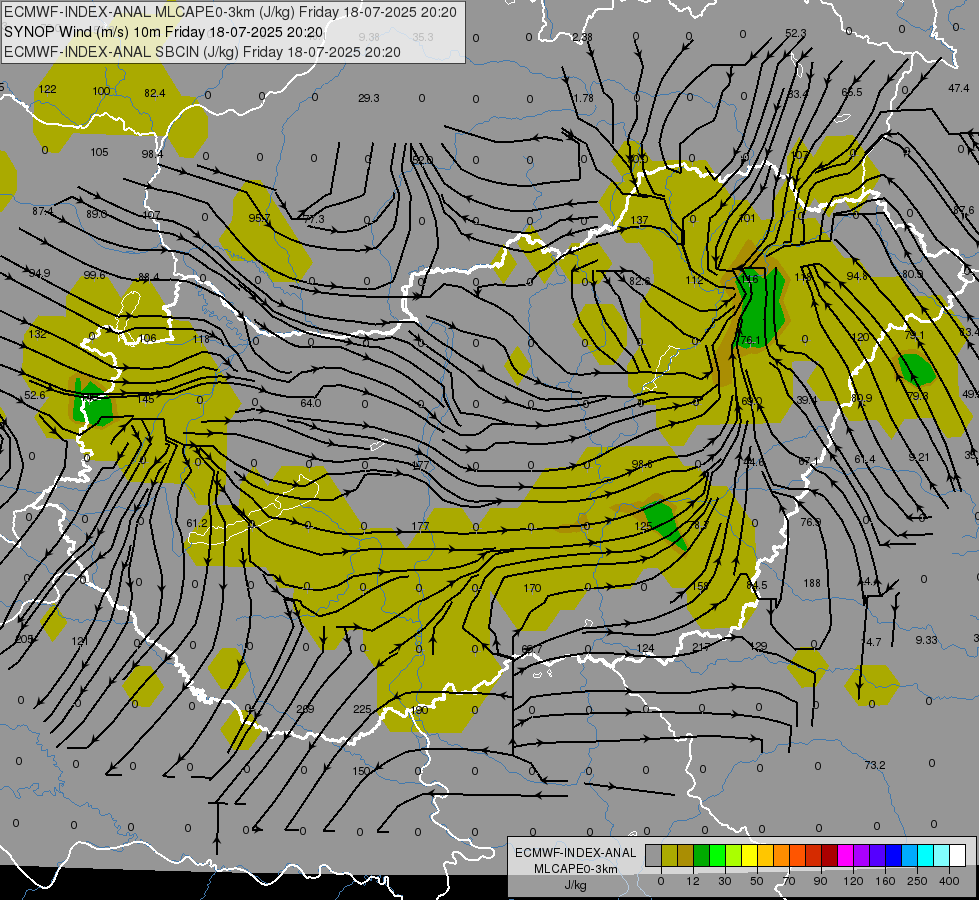Click the map value 47.4
This screenshot has width=979, height=900.
tap(958, 89)
